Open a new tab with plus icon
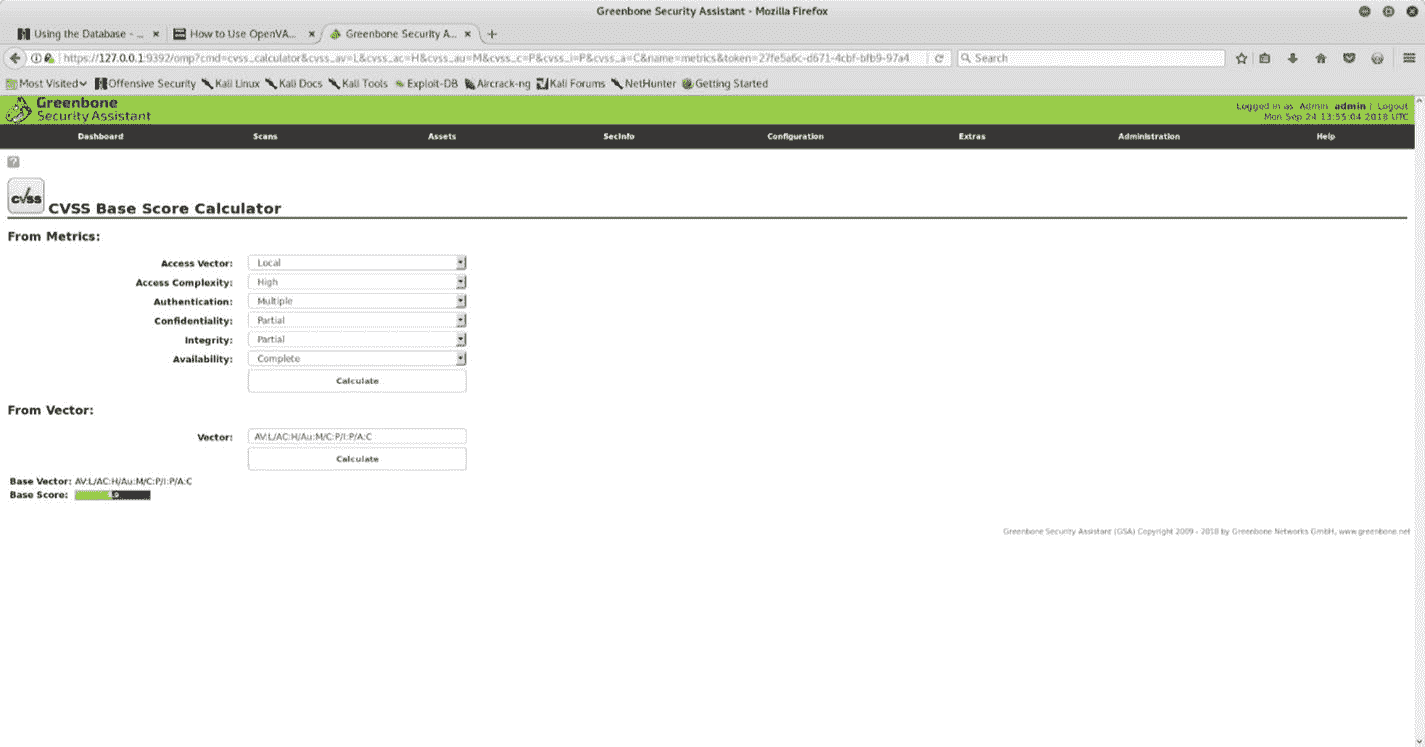Screen dimensions: 1425x747 click(x=491, y=34)
